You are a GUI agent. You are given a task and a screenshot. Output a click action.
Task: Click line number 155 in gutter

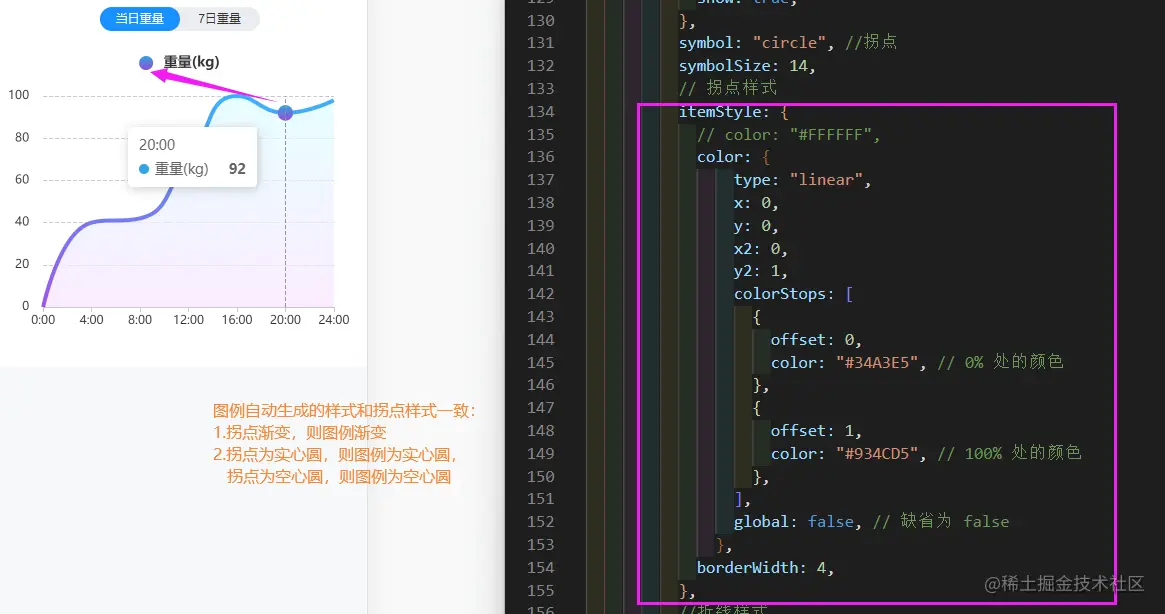(x=540, y=591)
